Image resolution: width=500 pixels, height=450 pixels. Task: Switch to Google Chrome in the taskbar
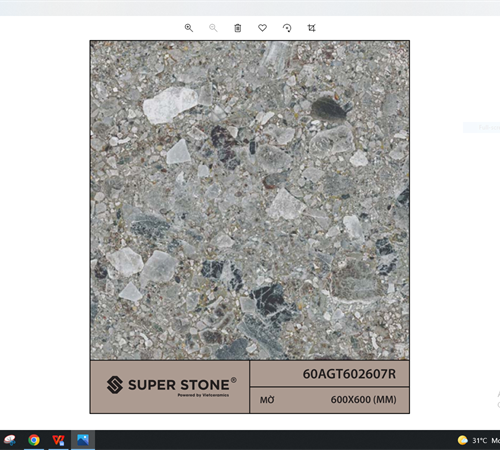click(34, 440)
